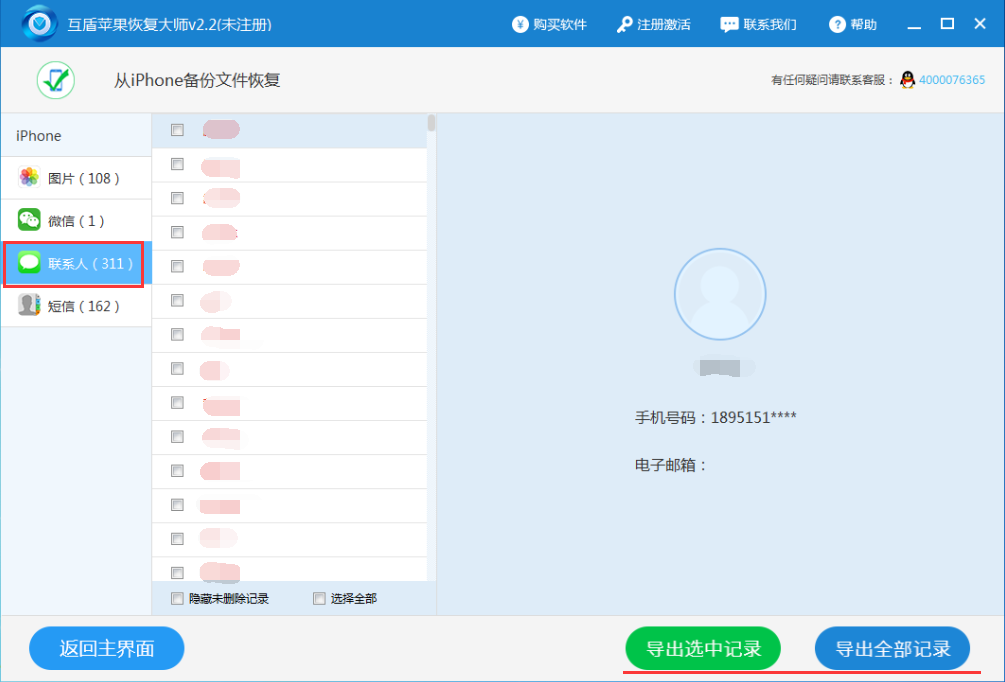Screen dimensions: 1005x682
Task: Click the QQ penguin customer service icon
Action: (907, 79)
